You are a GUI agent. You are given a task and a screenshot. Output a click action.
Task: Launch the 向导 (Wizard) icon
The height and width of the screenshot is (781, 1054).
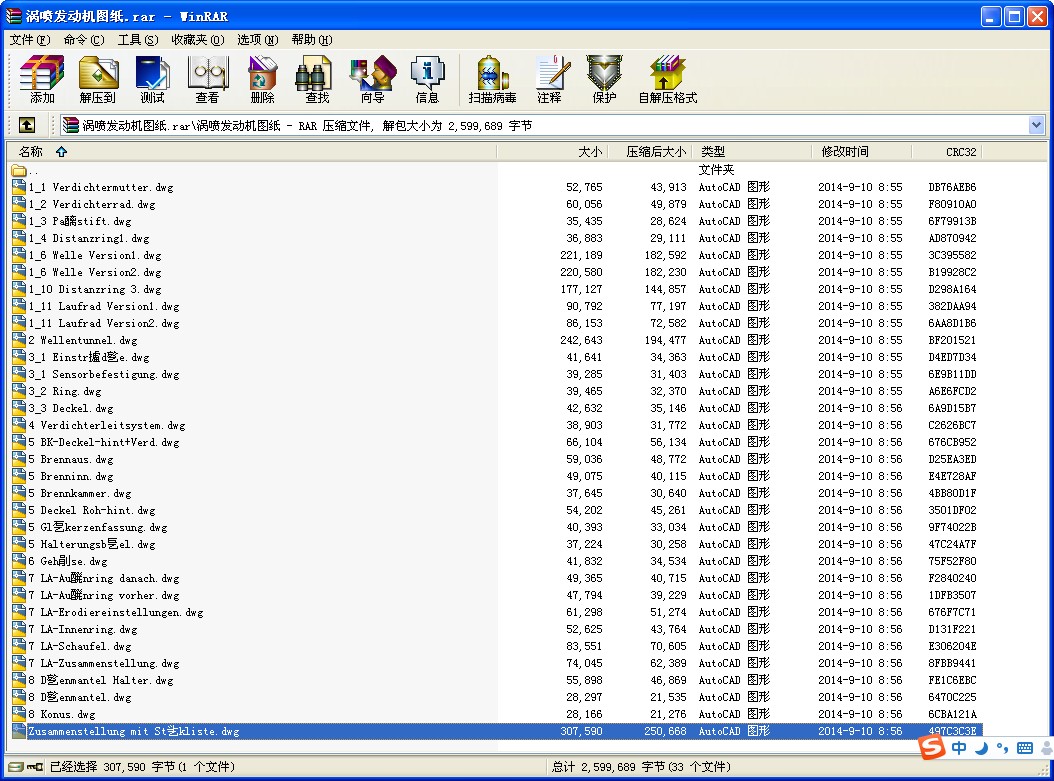pos(372,80)
